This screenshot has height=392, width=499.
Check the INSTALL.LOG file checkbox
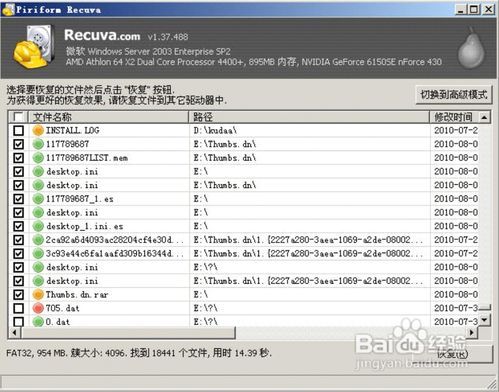(x=19, y=130)
